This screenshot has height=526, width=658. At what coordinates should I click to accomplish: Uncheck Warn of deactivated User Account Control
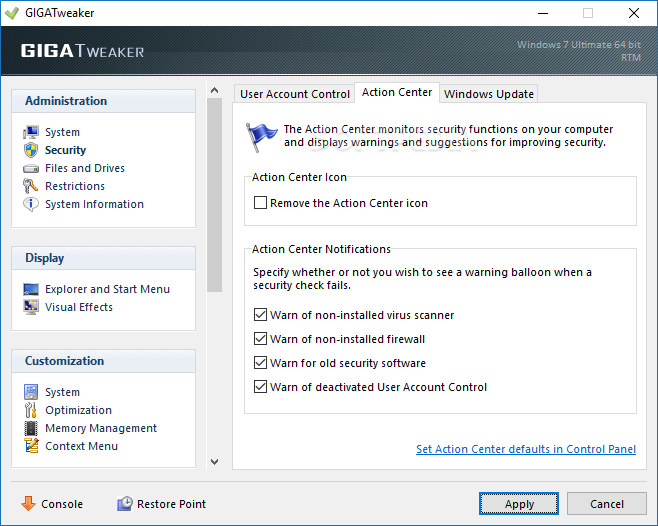point(260,386)
